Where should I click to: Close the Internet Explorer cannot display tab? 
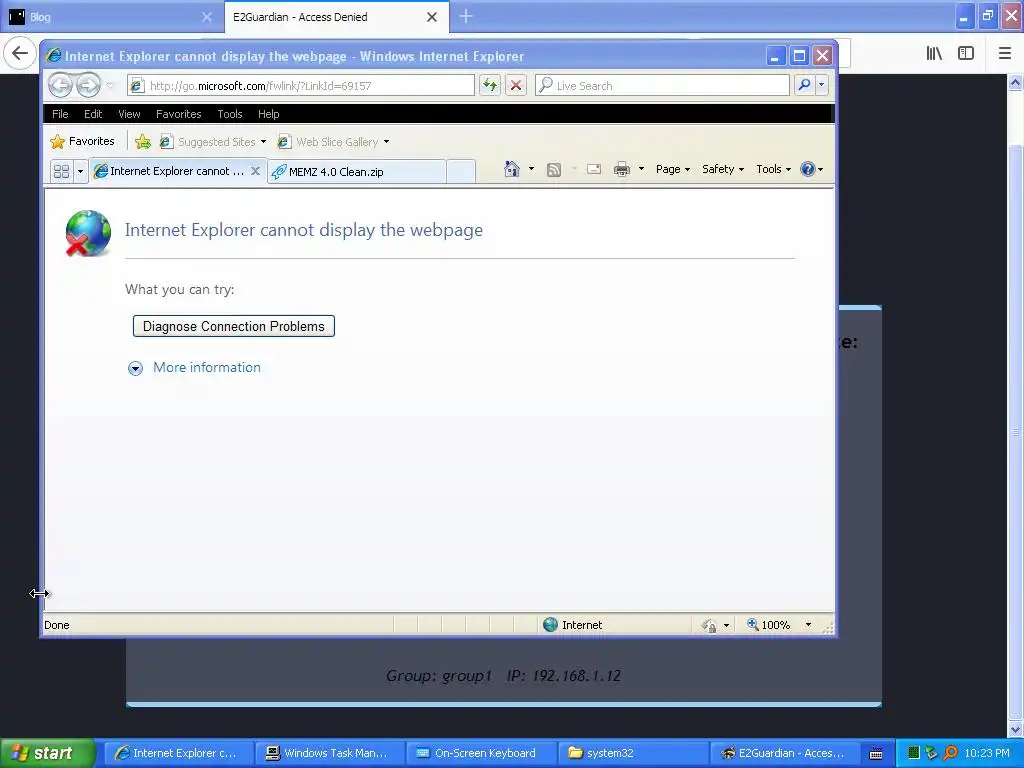[x=255, y=171]
